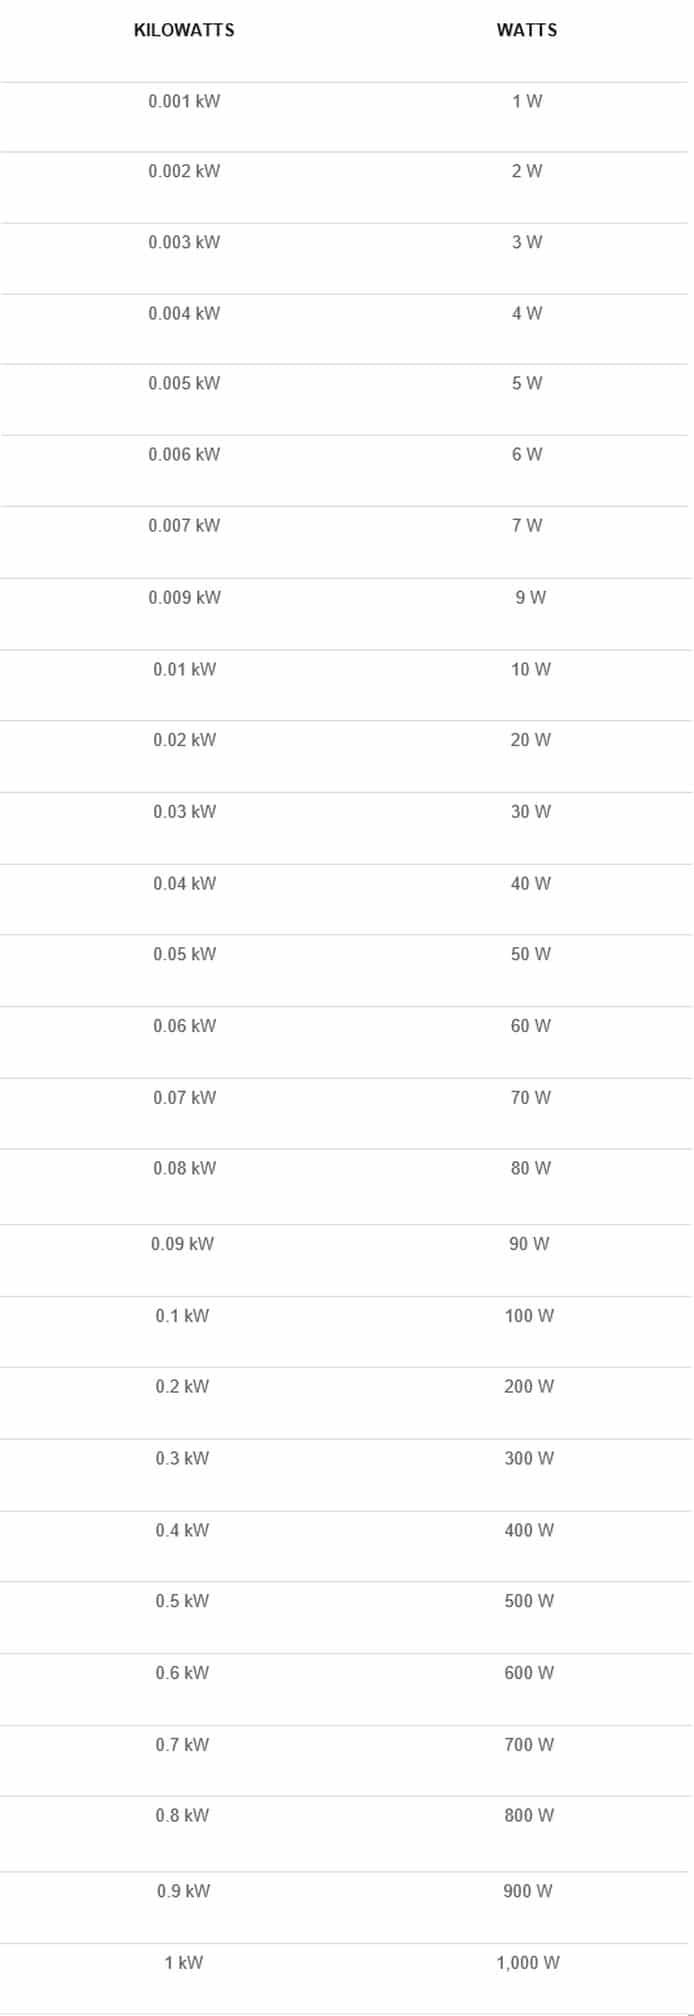Click the WATTS column header
This screenshot has height=2016, width=694.
(527, 30)
